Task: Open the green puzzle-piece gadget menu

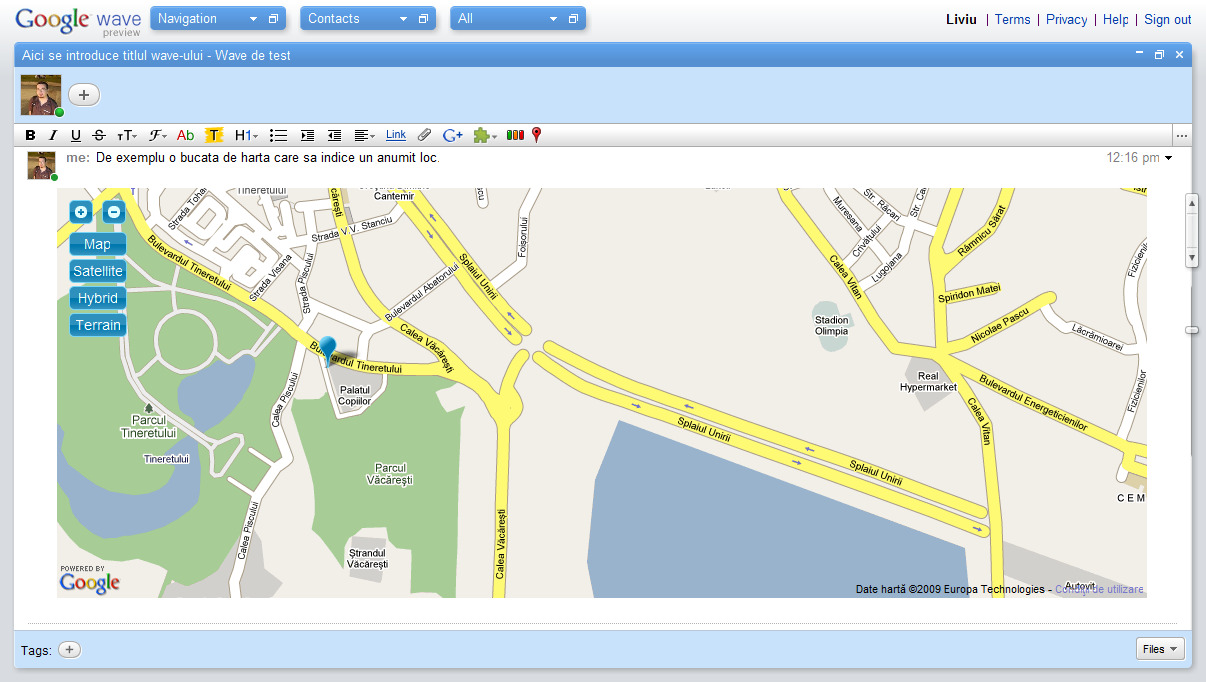Action: tap(486, 135)
